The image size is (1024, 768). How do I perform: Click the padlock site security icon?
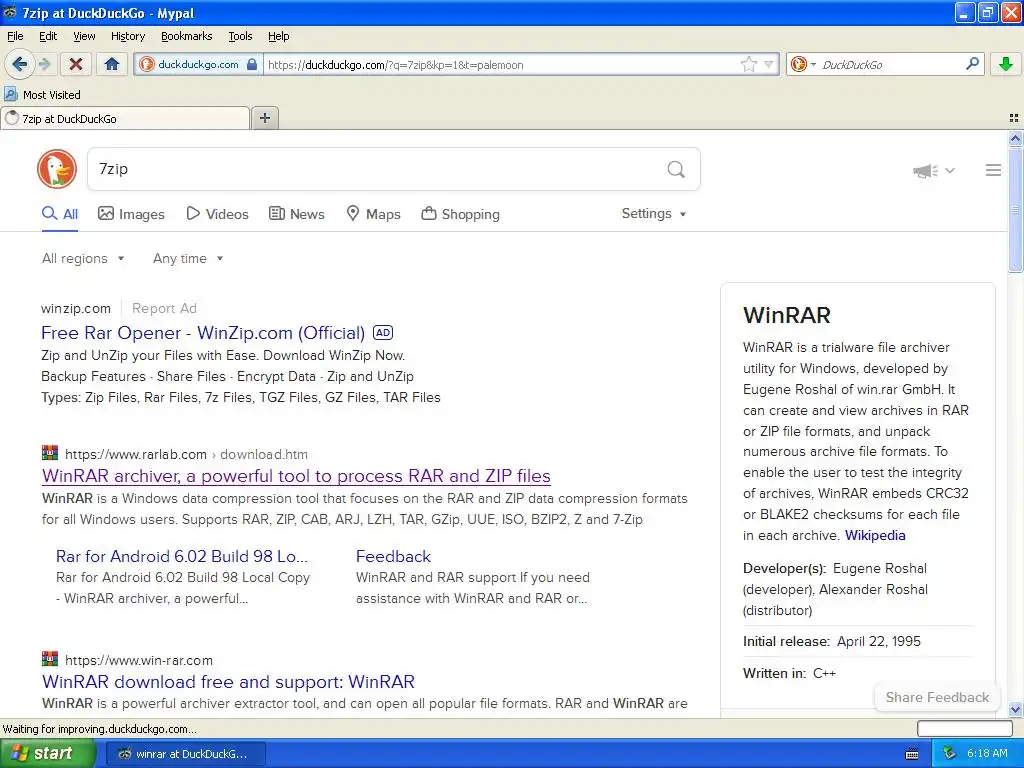coord(251,64)
